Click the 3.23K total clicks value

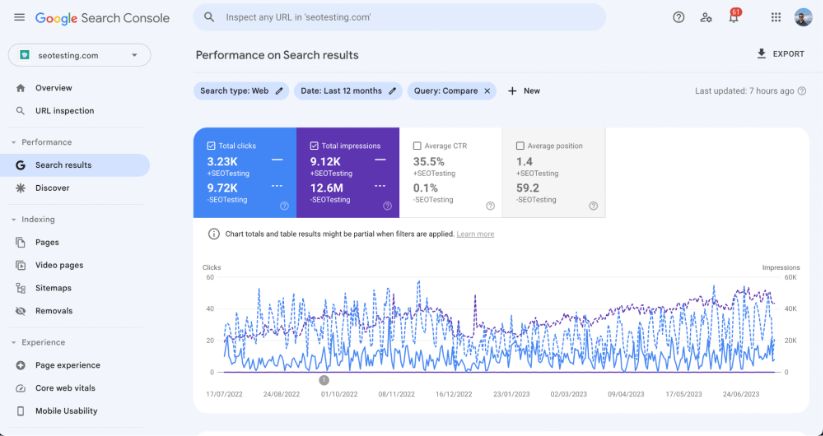(223, 161)
